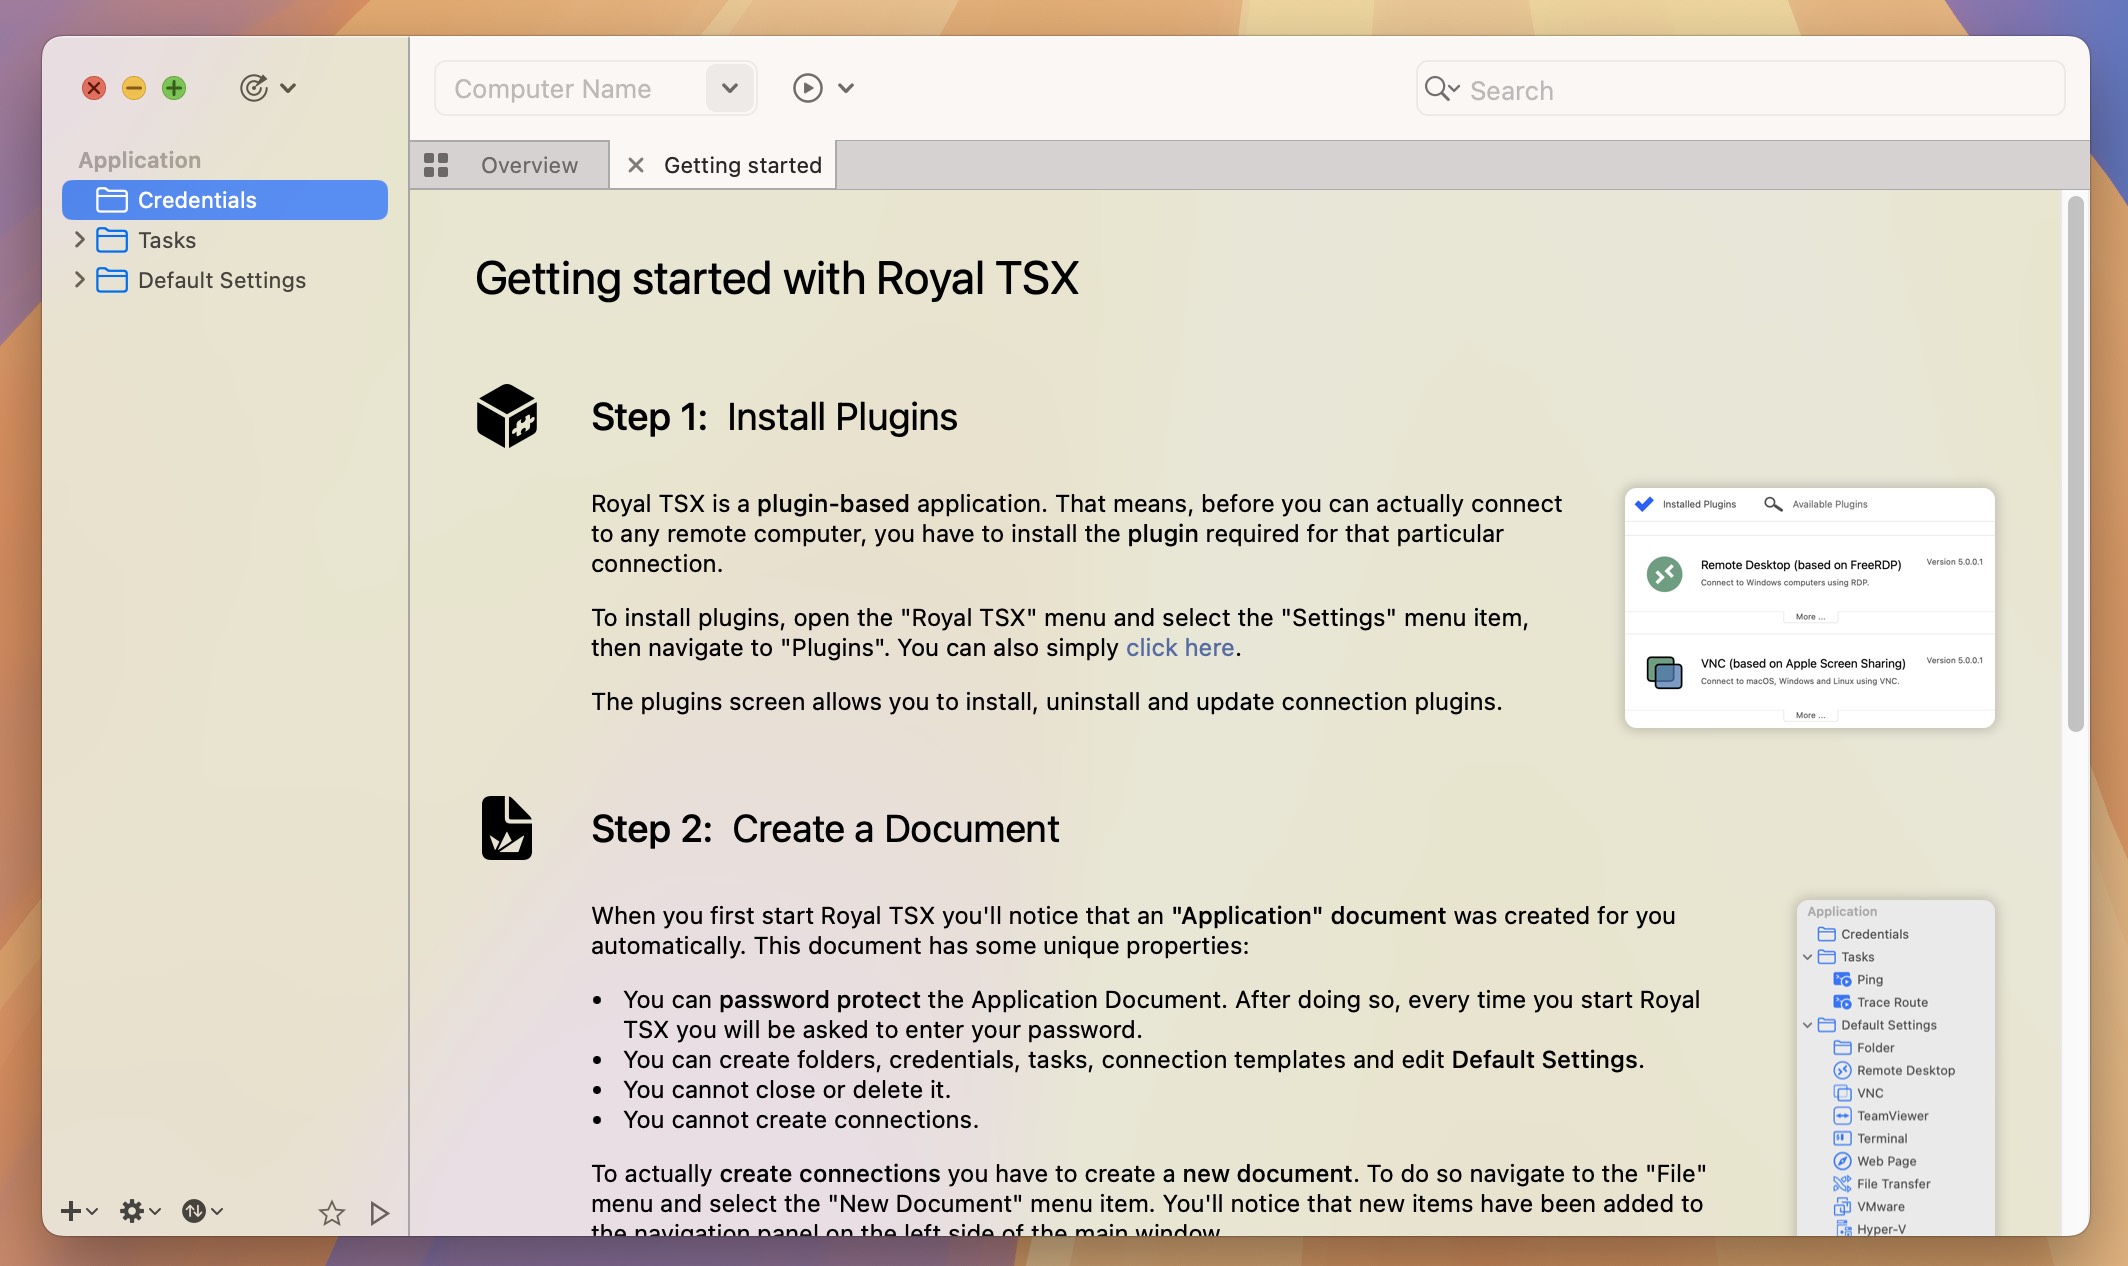
Task: Click the Step 2: Create a Document heading
Action: click(x=825, y=829)
